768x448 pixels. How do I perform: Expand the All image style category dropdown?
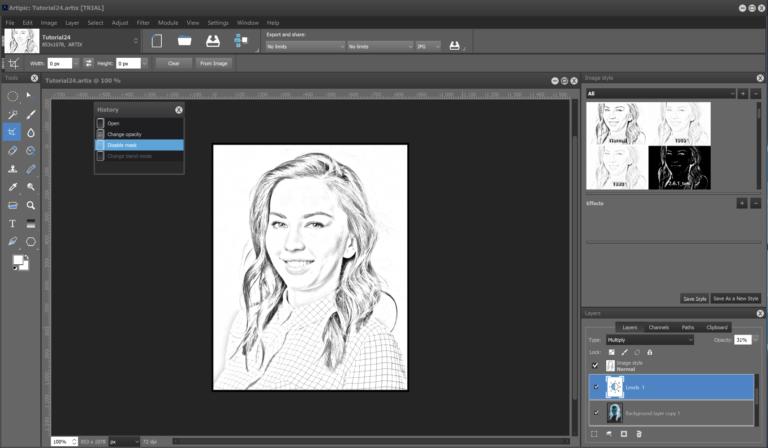pyautogui.click(x=661, y=94)
